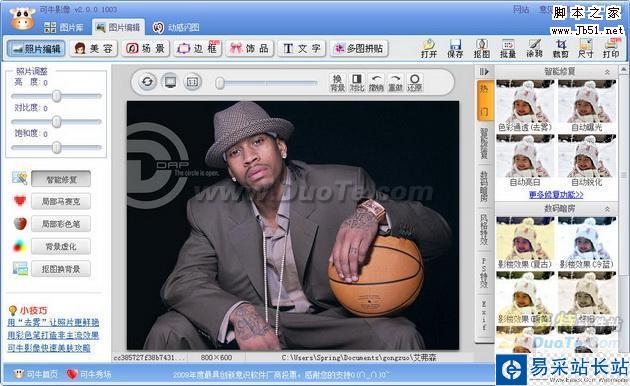Click the 1:1 actual size icon
This screenshot has height=386, width=630.
pos(192,82)
